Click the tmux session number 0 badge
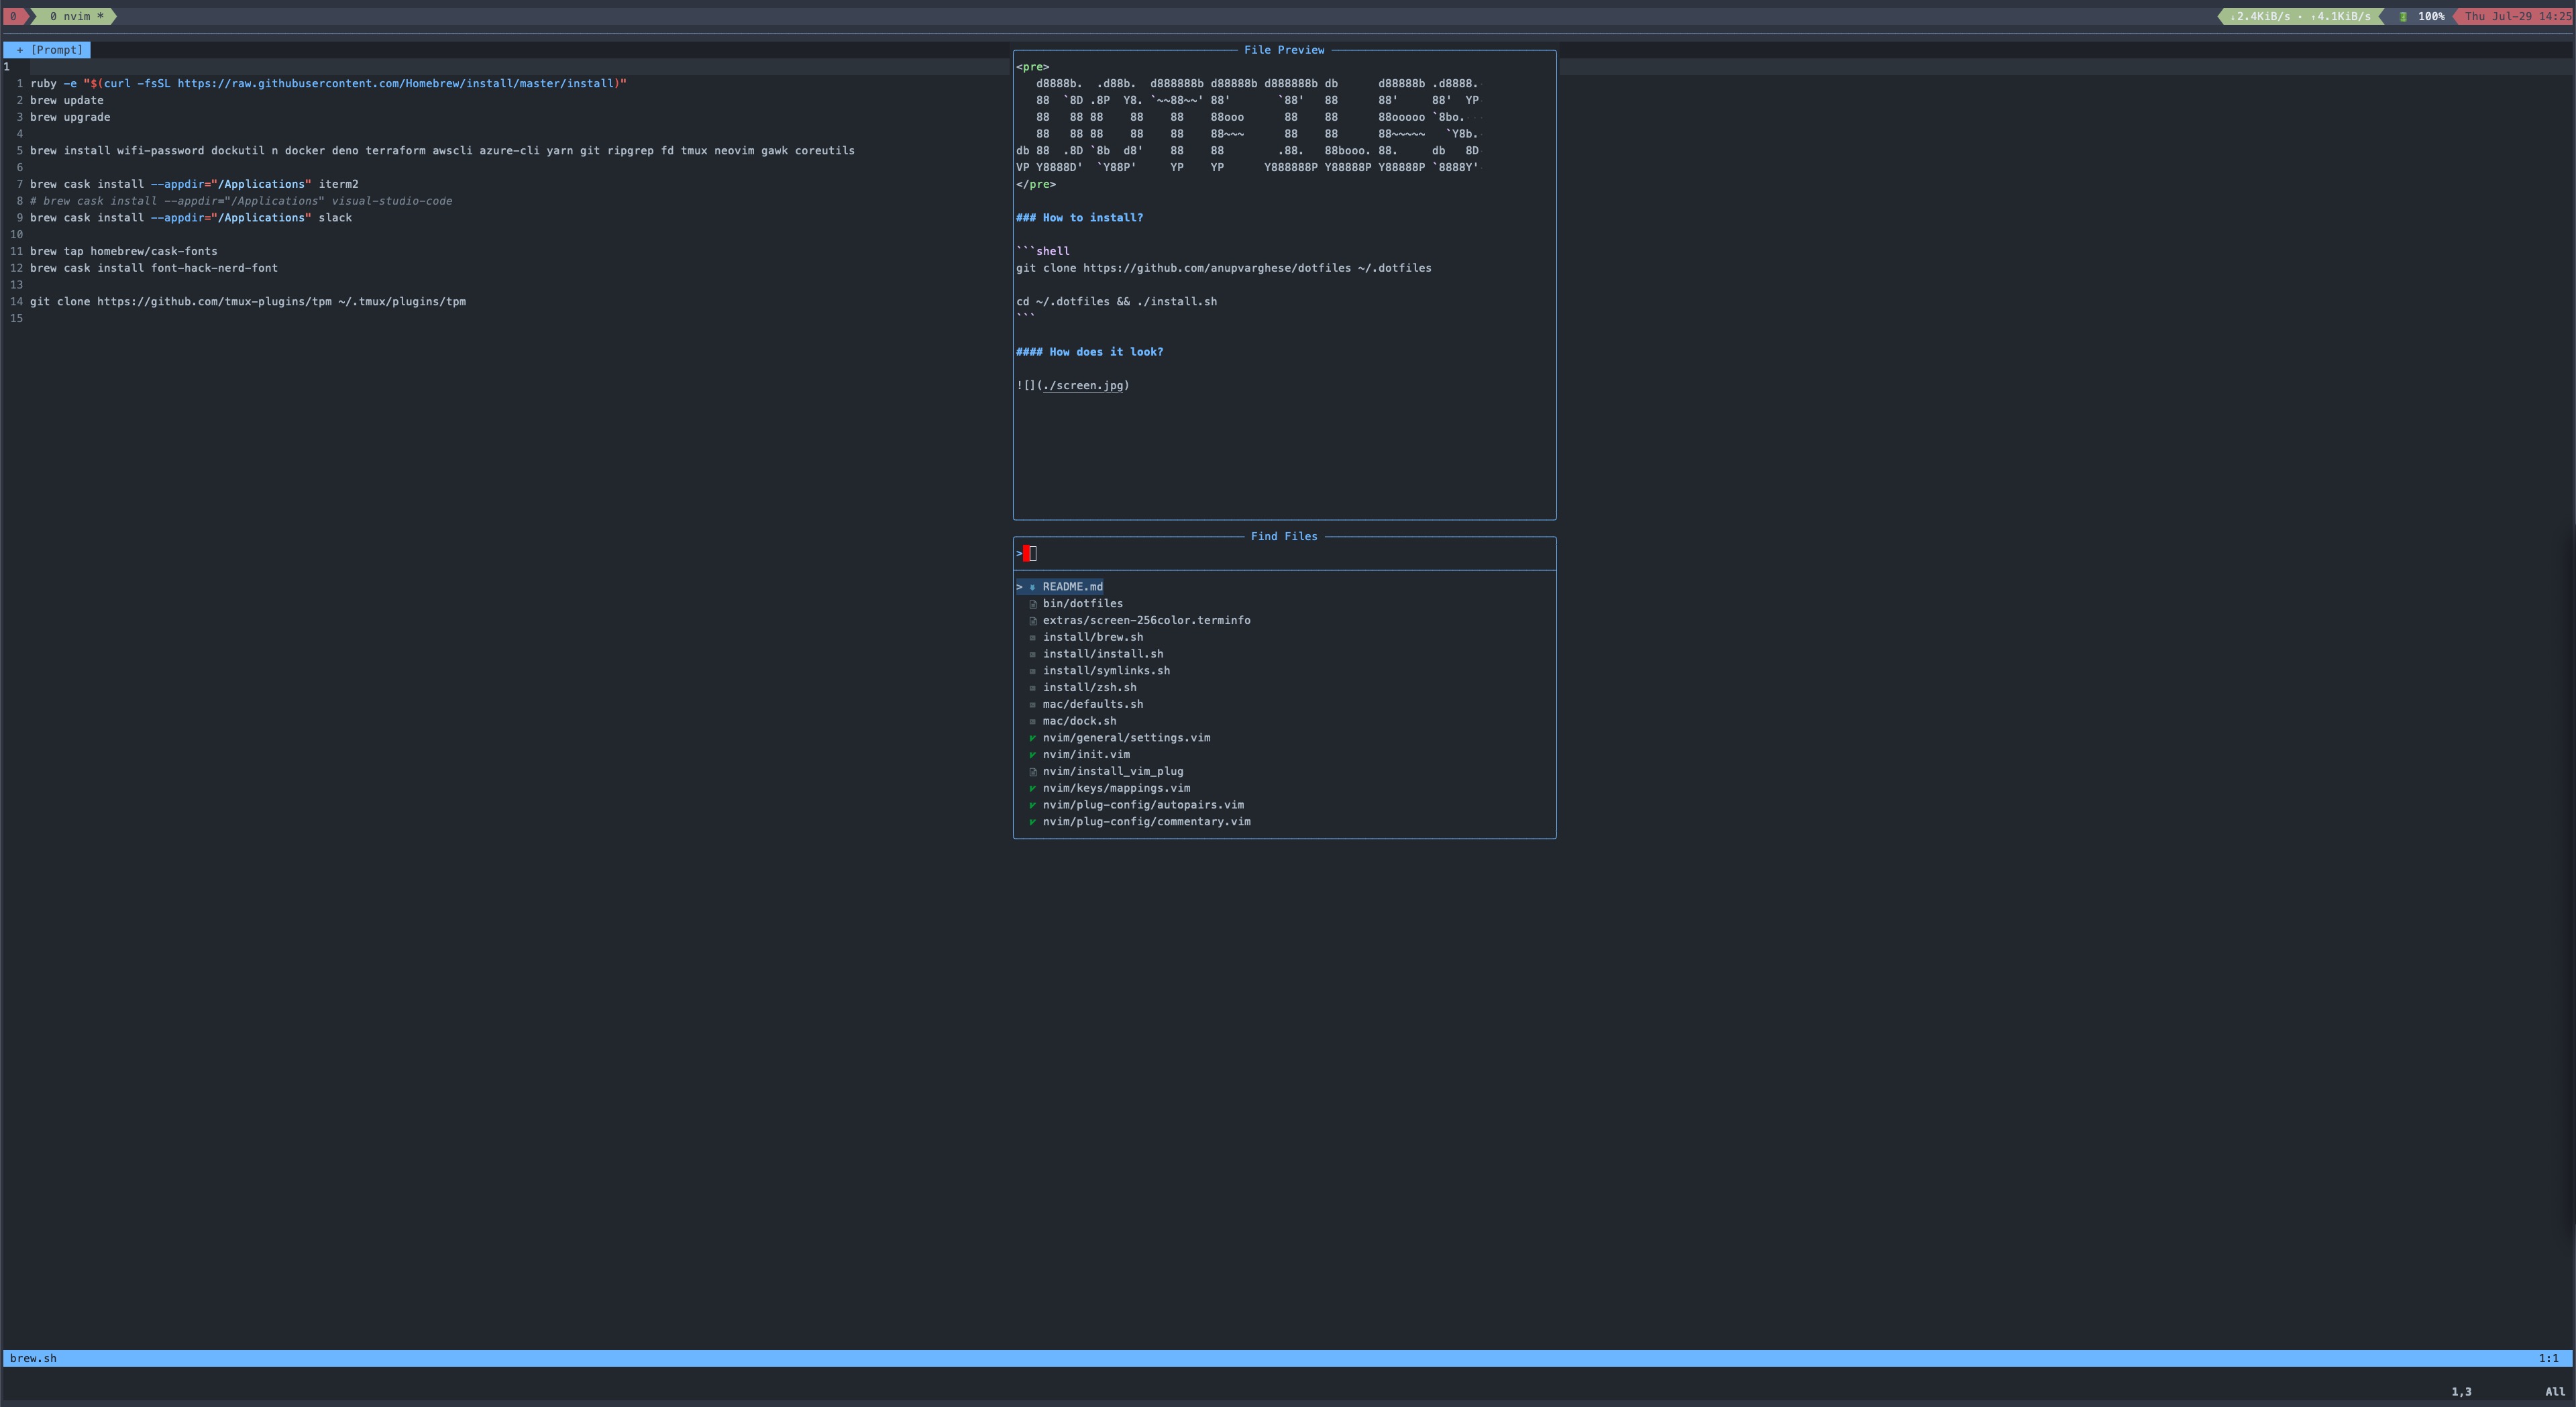Viewport: 2576px width, 1407px height. [13, 17]
